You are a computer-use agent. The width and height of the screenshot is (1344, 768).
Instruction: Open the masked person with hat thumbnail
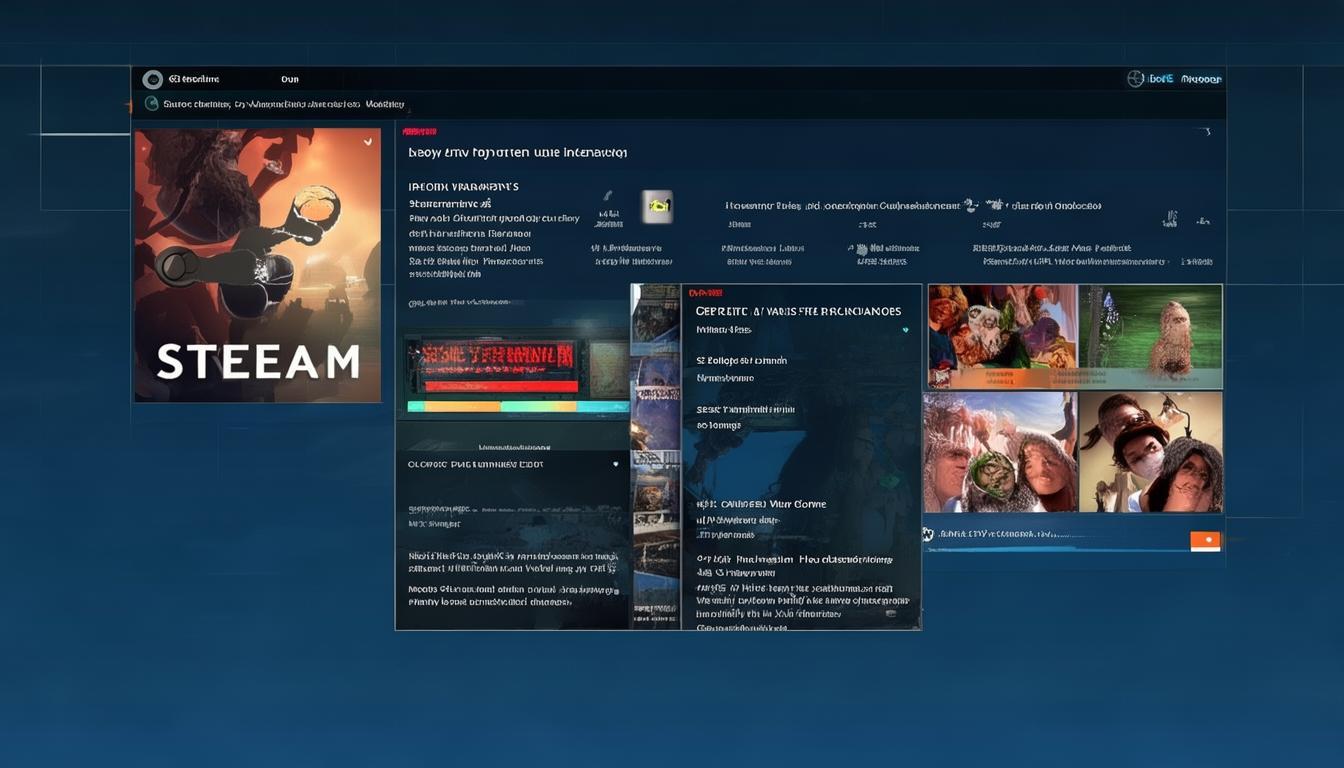pyautogui.click(x=1151, y=452)
